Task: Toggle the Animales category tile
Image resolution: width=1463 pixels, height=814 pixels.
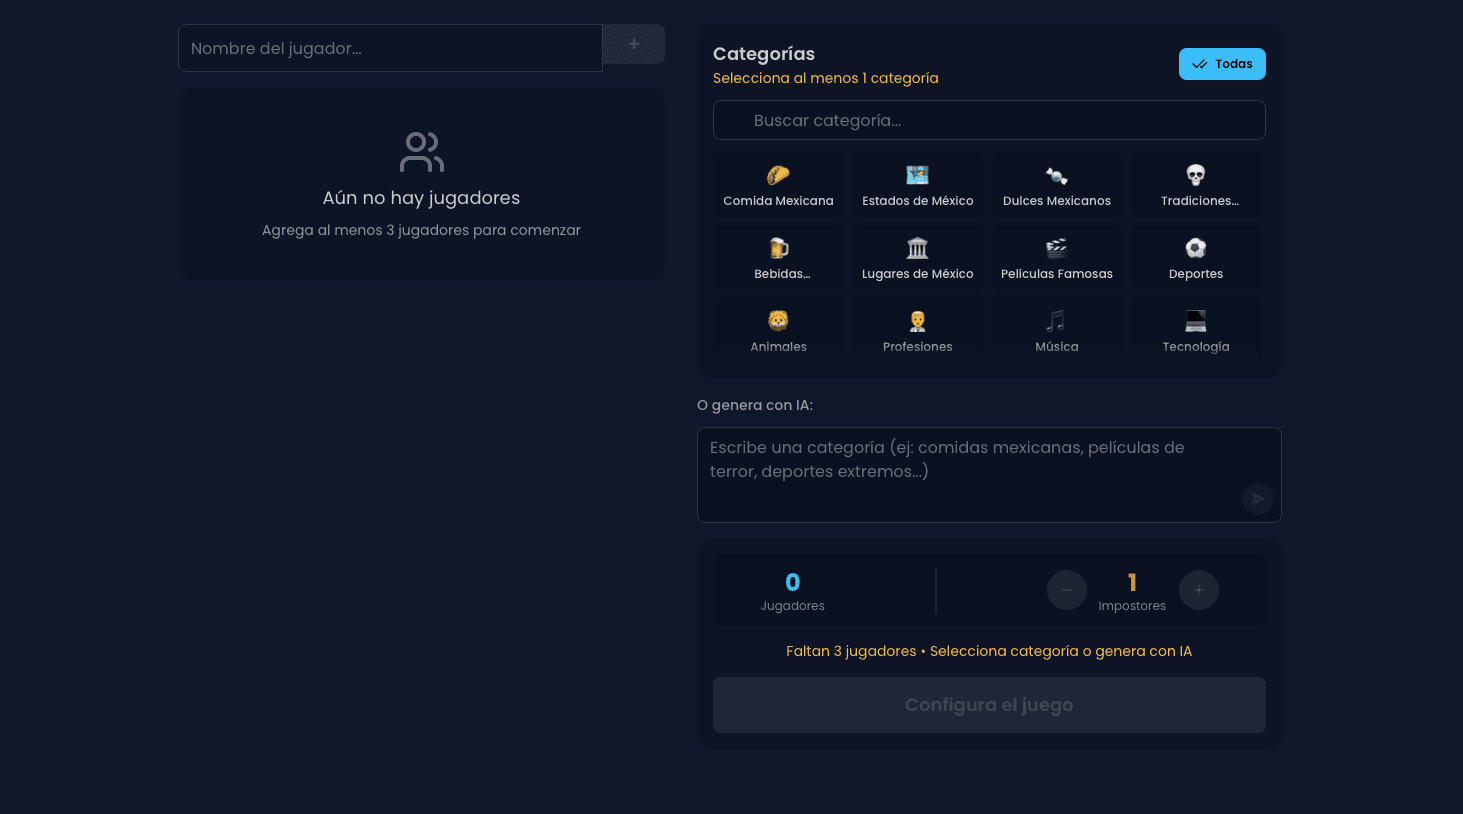Action: coord(778,331)
